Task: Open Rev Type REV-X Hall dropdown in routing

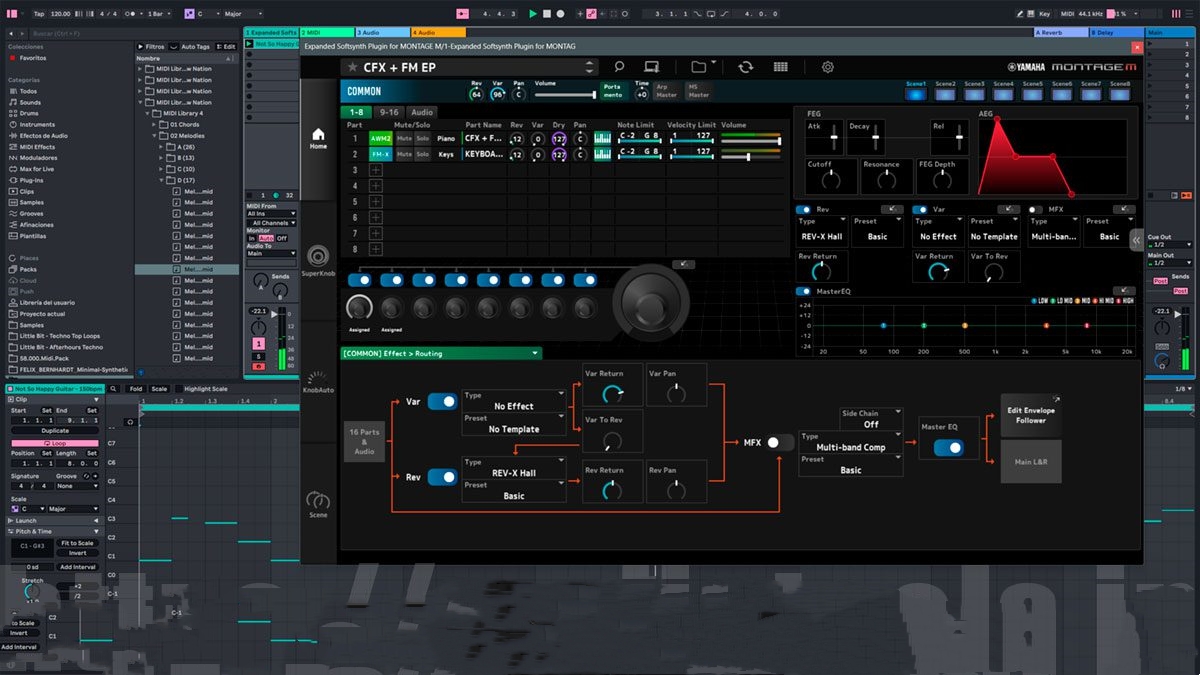Action: point(514,467)
